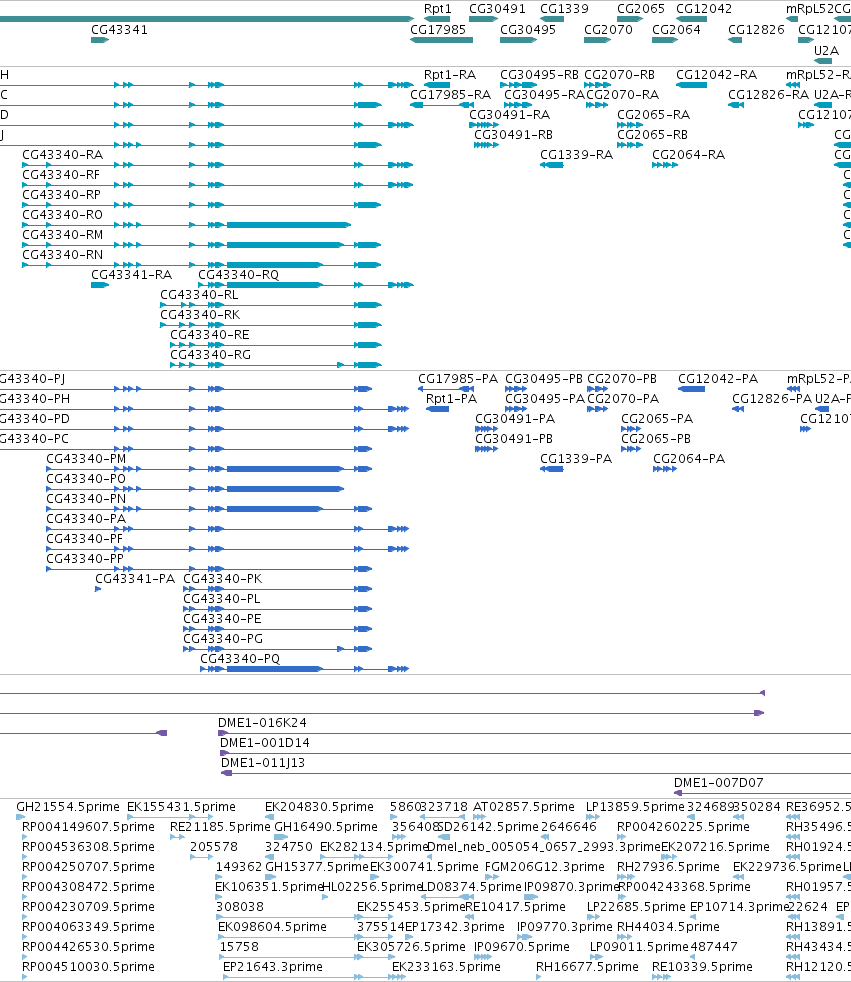Select the AT02857.5prime EST label

523,807
